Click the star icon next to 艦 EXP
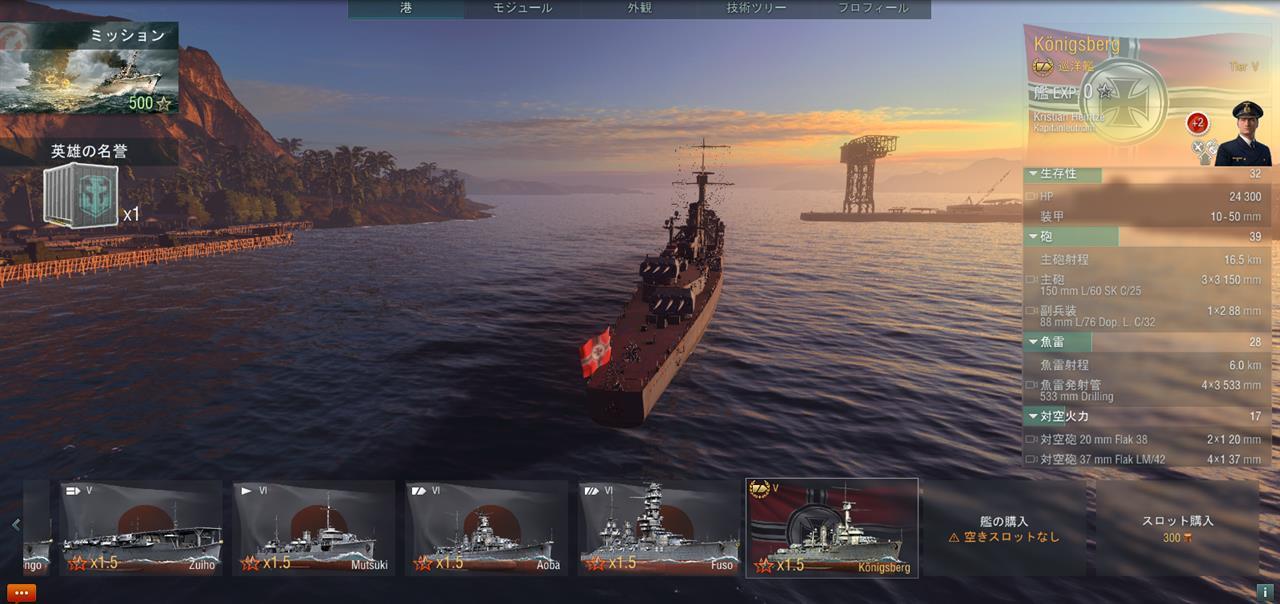 click(1105, 92)
